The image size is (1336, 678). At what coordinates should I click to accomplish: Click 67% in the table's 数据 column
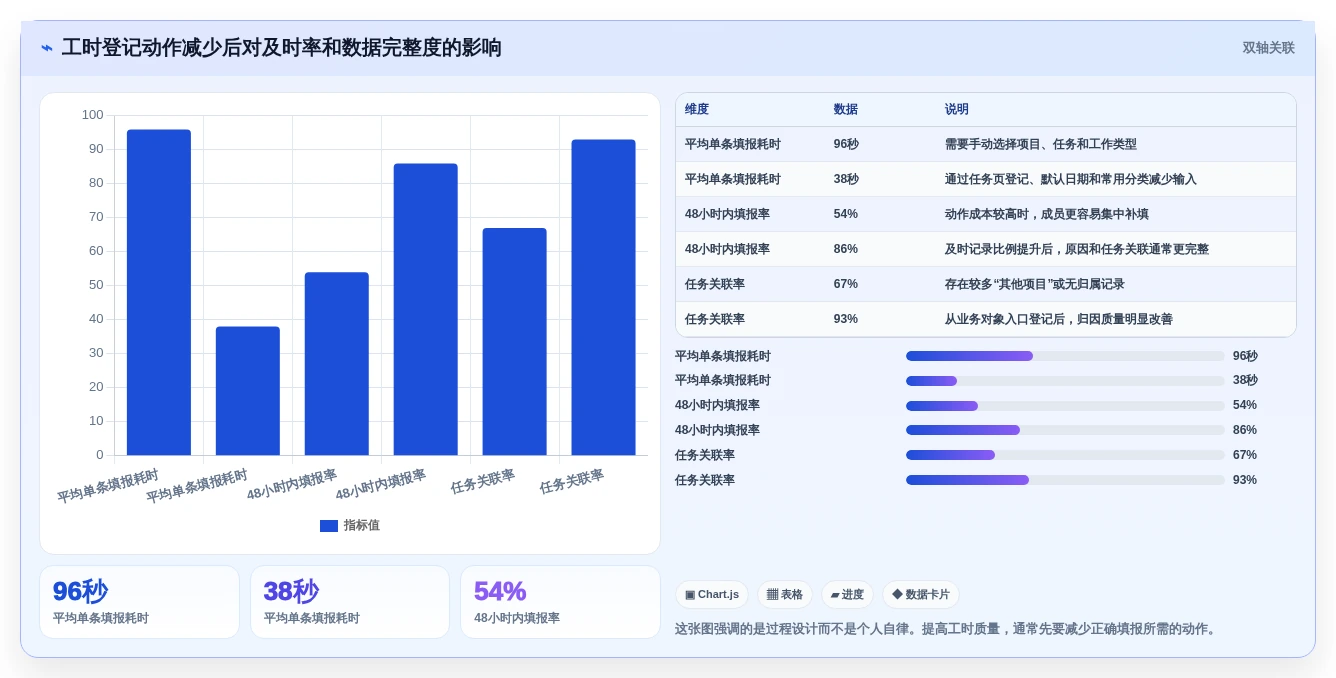846,284
